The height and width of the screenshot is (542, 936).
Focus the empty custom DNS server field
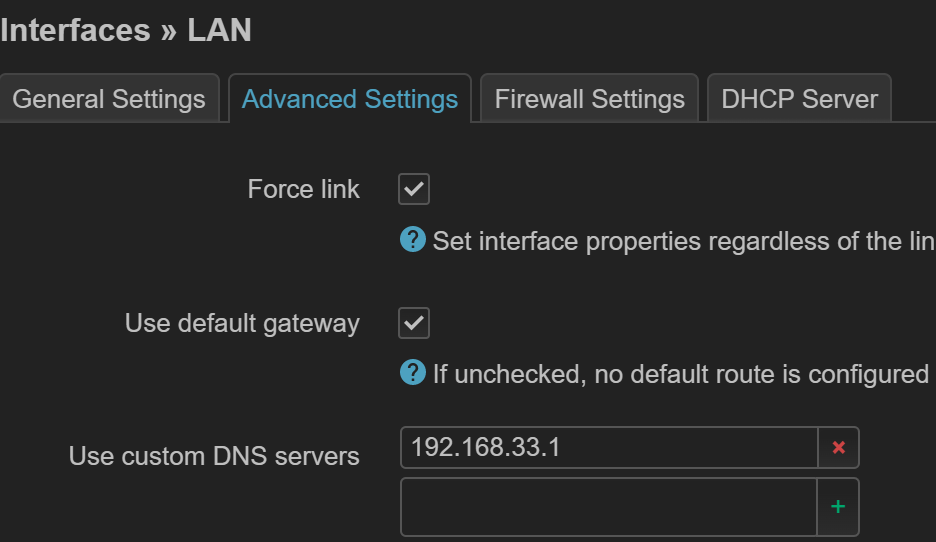coord(608,507)
